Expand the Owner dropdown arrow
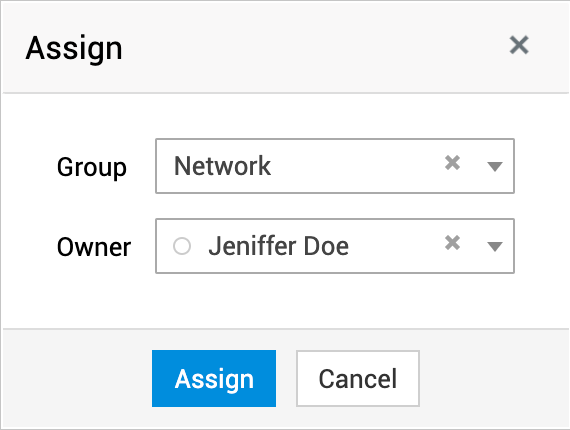 pos(495,246)
